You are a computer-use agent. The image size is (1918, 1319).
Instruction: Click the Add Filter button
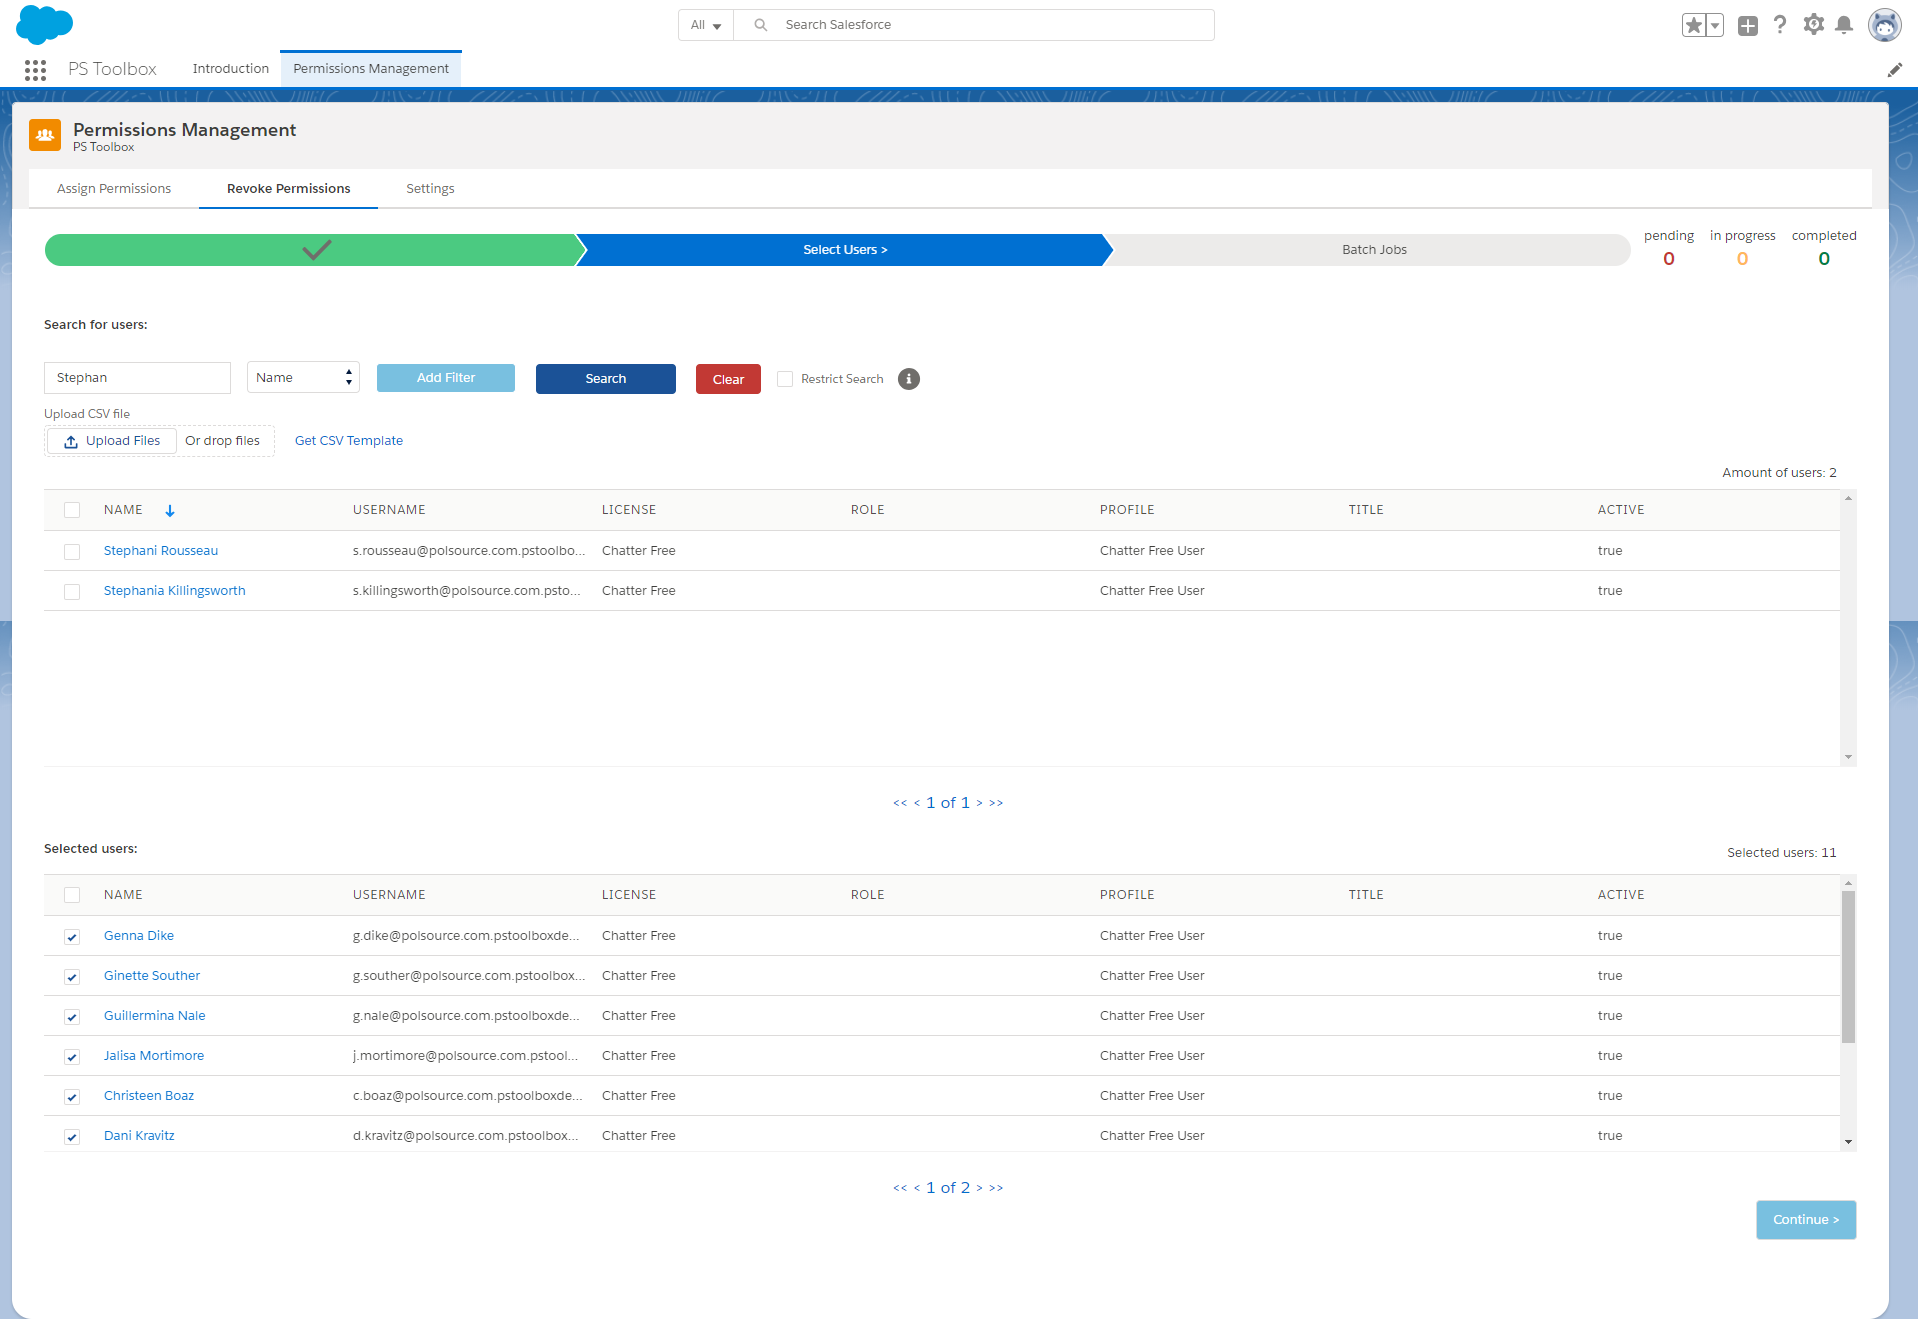[x=446, y=378]
